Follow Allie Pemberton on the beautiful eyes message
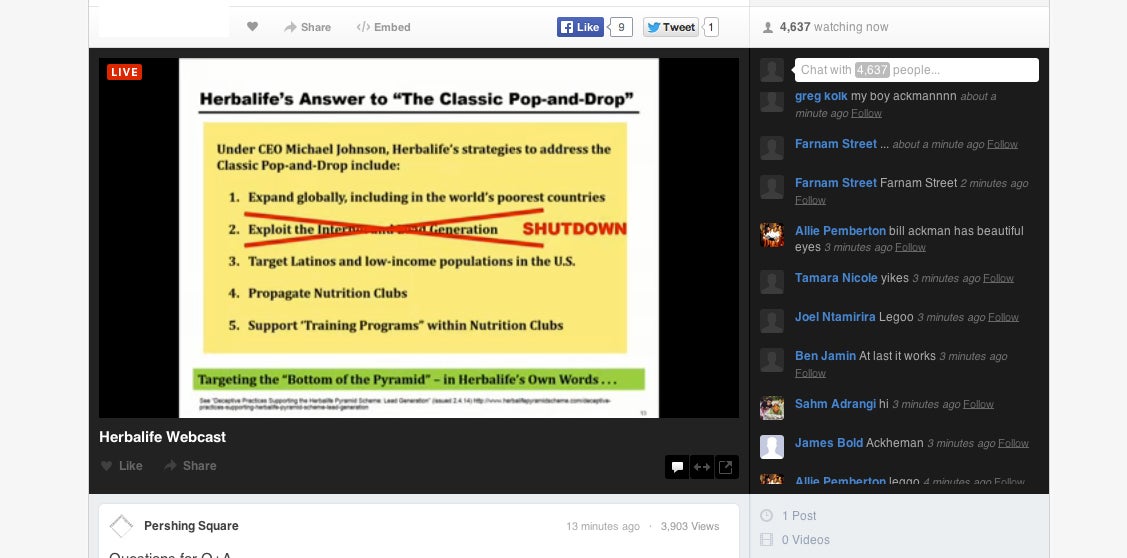This screenshot has height=558, width=1127. click(910, 247)
